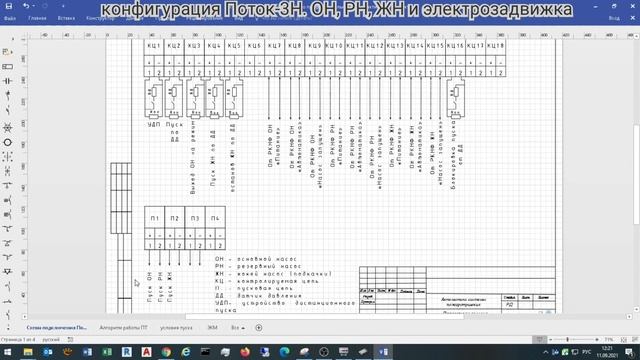Click the Вход sign-in button

tap(613, 18)
